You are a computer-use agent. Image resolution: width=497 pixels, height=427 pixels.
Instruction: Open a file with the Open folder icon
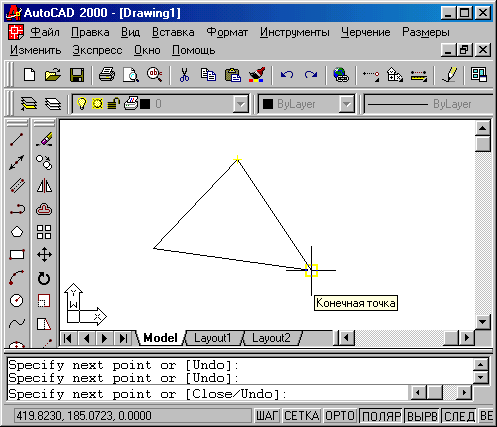pos(53,75)
